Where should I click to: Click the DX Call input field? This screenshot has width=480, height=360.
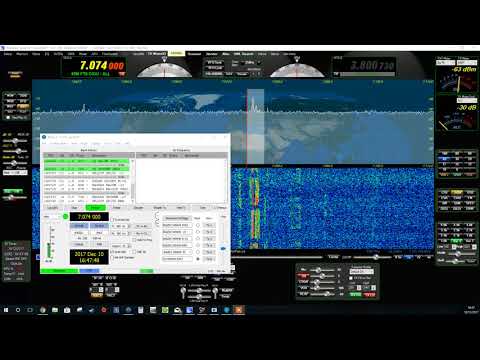80,233
